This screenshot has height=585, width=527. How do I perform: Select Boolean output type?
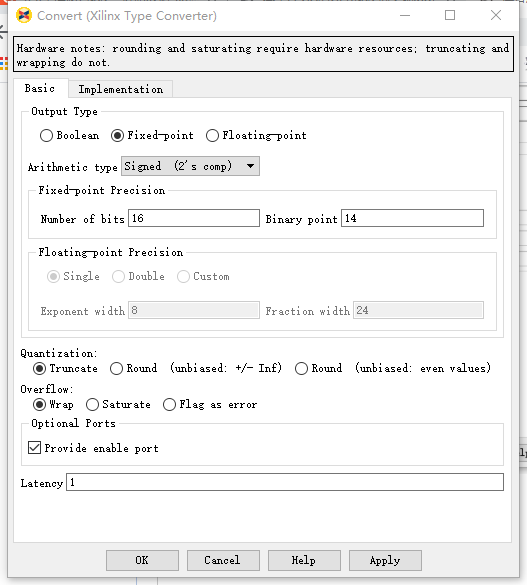click(x=46, y=135)
